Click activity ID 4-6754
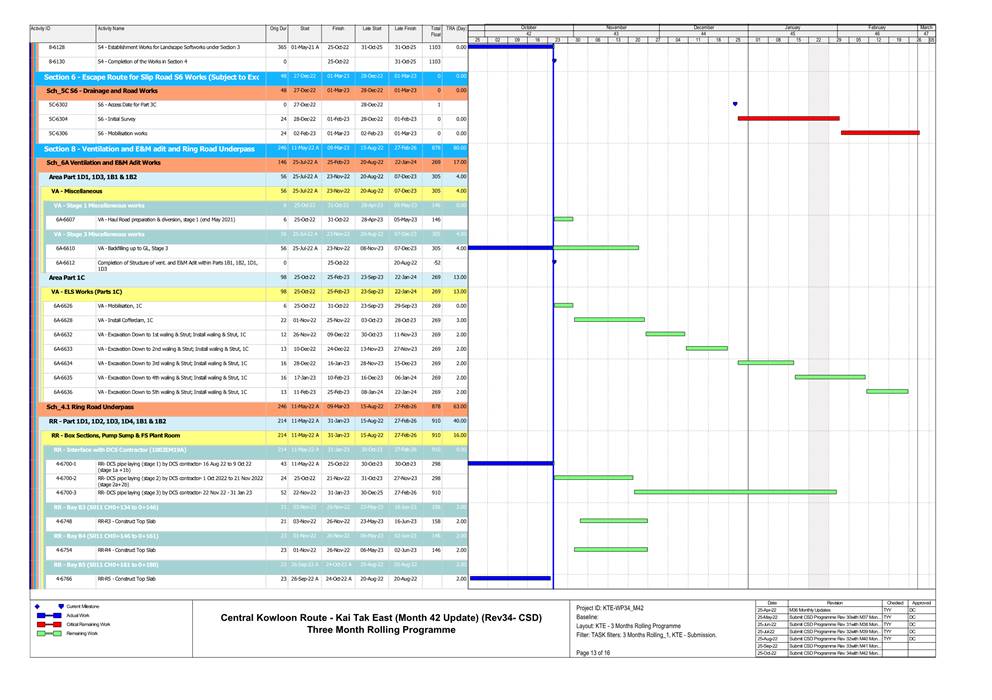The image size is (992, 700). click(63, 550)
